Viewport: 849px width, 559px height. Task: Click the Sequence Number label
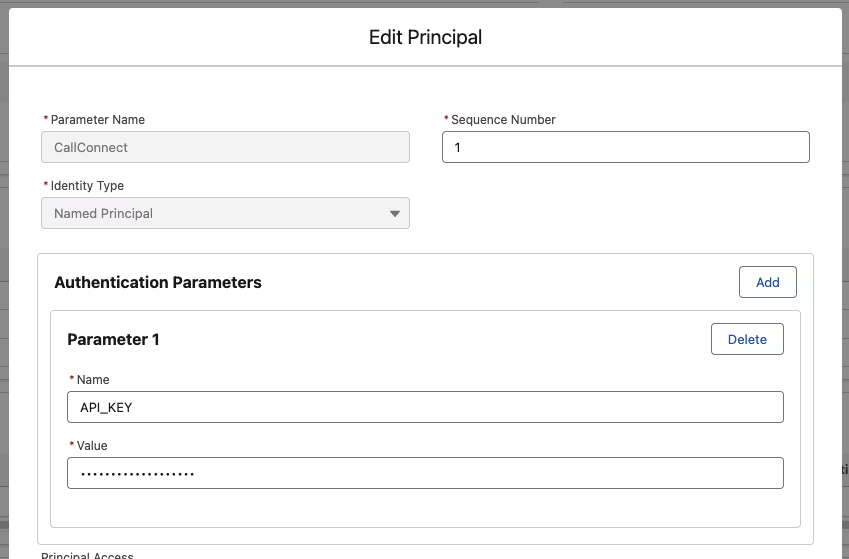pyautogui.click(x=503, y=120)
